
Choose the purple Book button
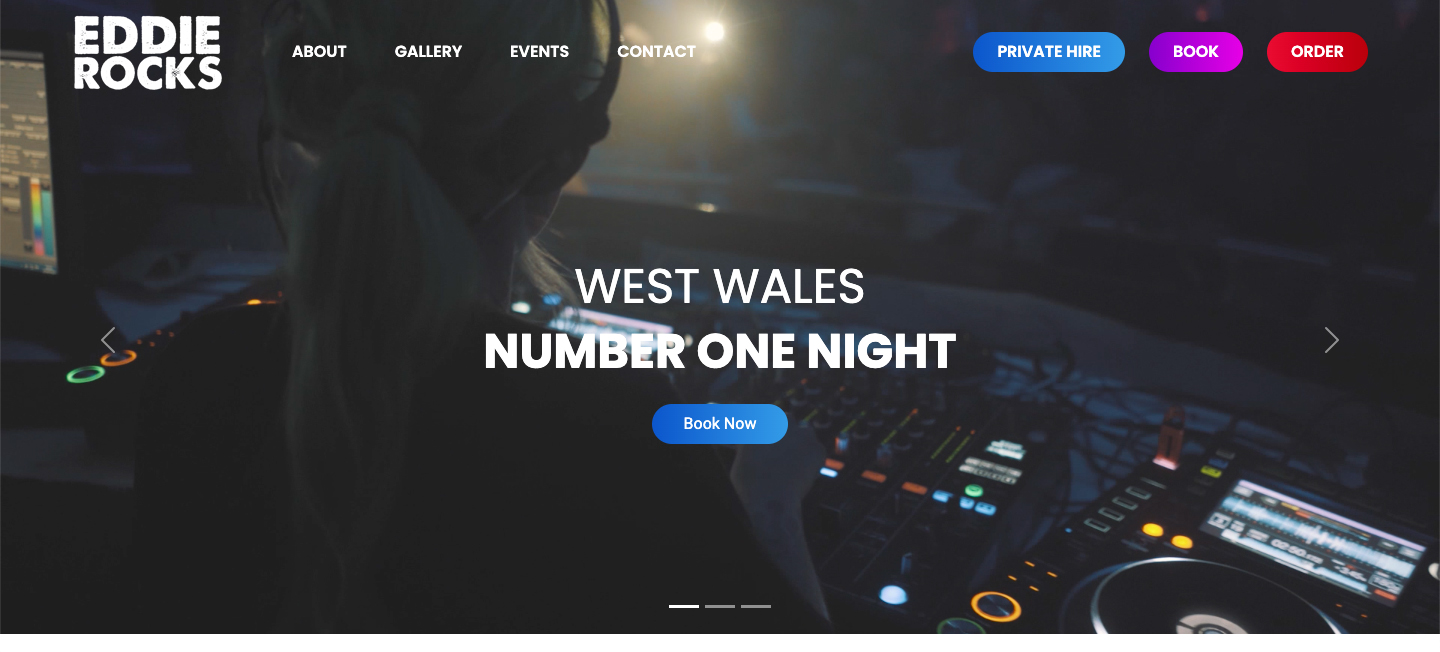1196,52
